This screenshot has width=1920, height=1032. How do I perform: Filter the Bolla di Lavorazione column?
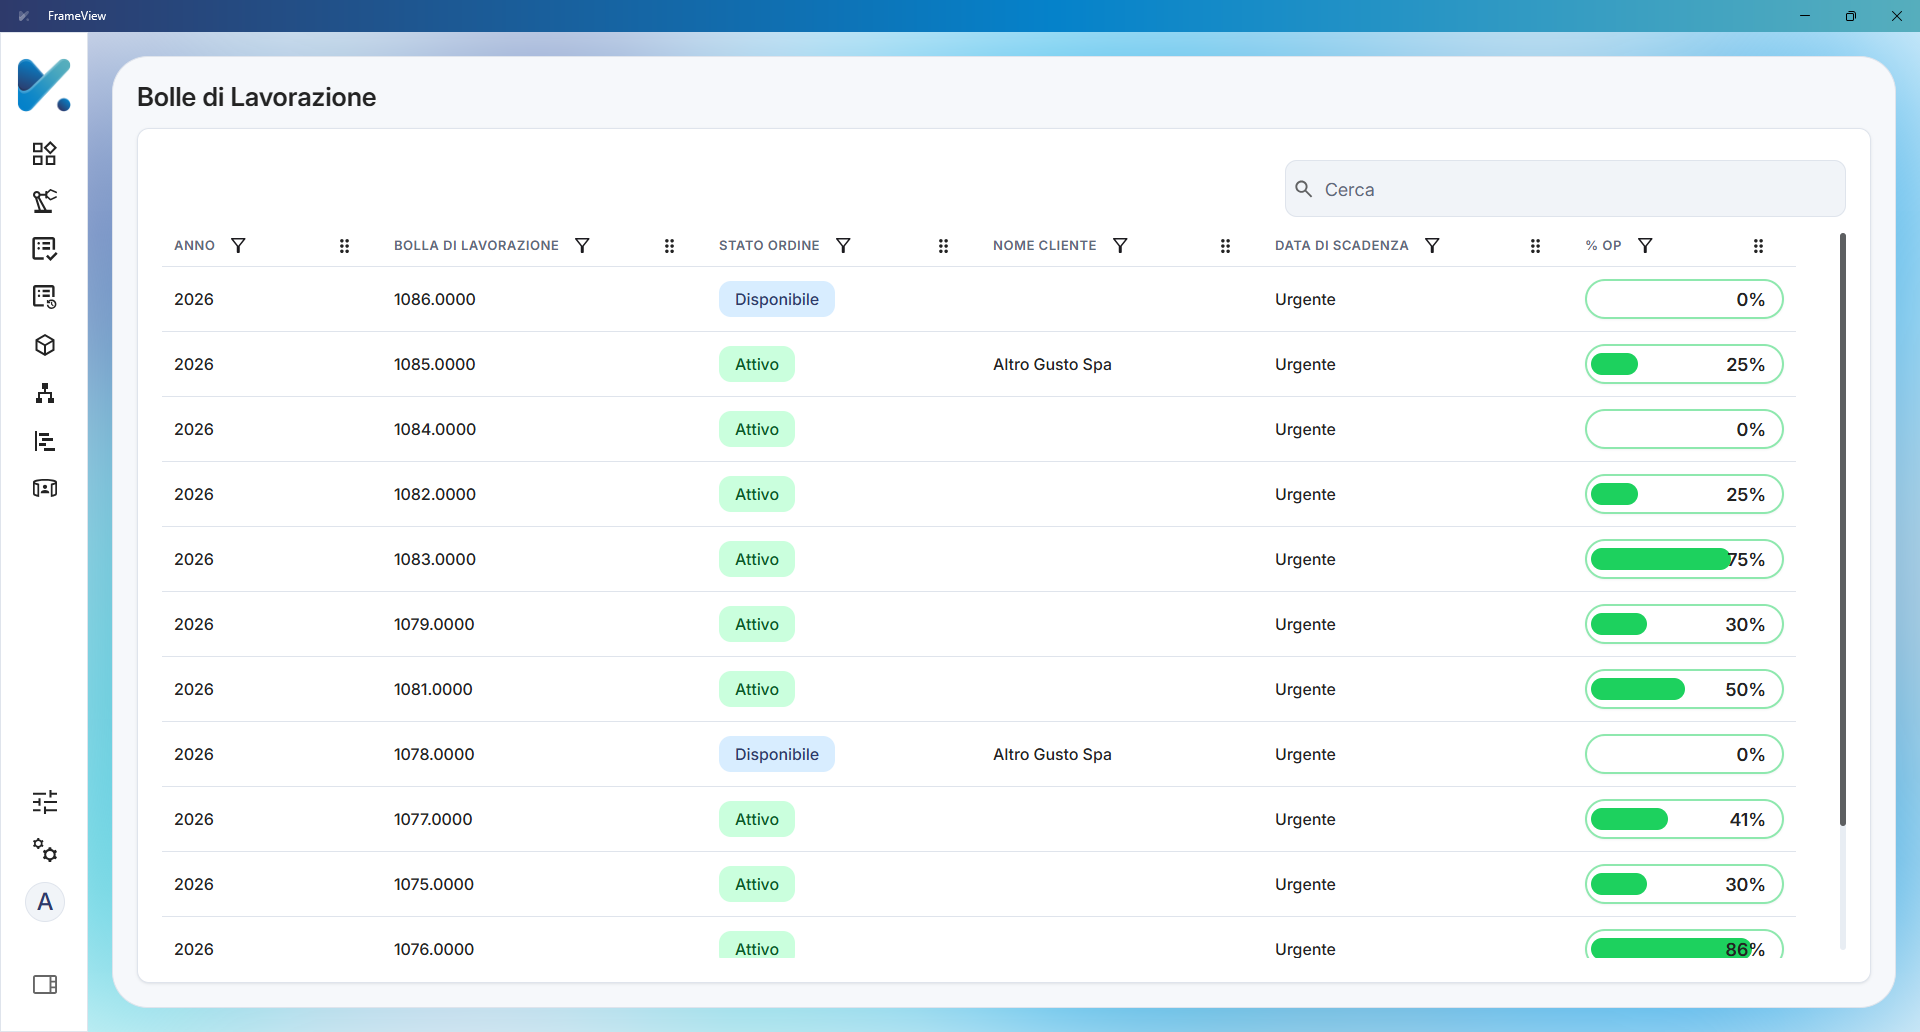(x=582, y=246)
